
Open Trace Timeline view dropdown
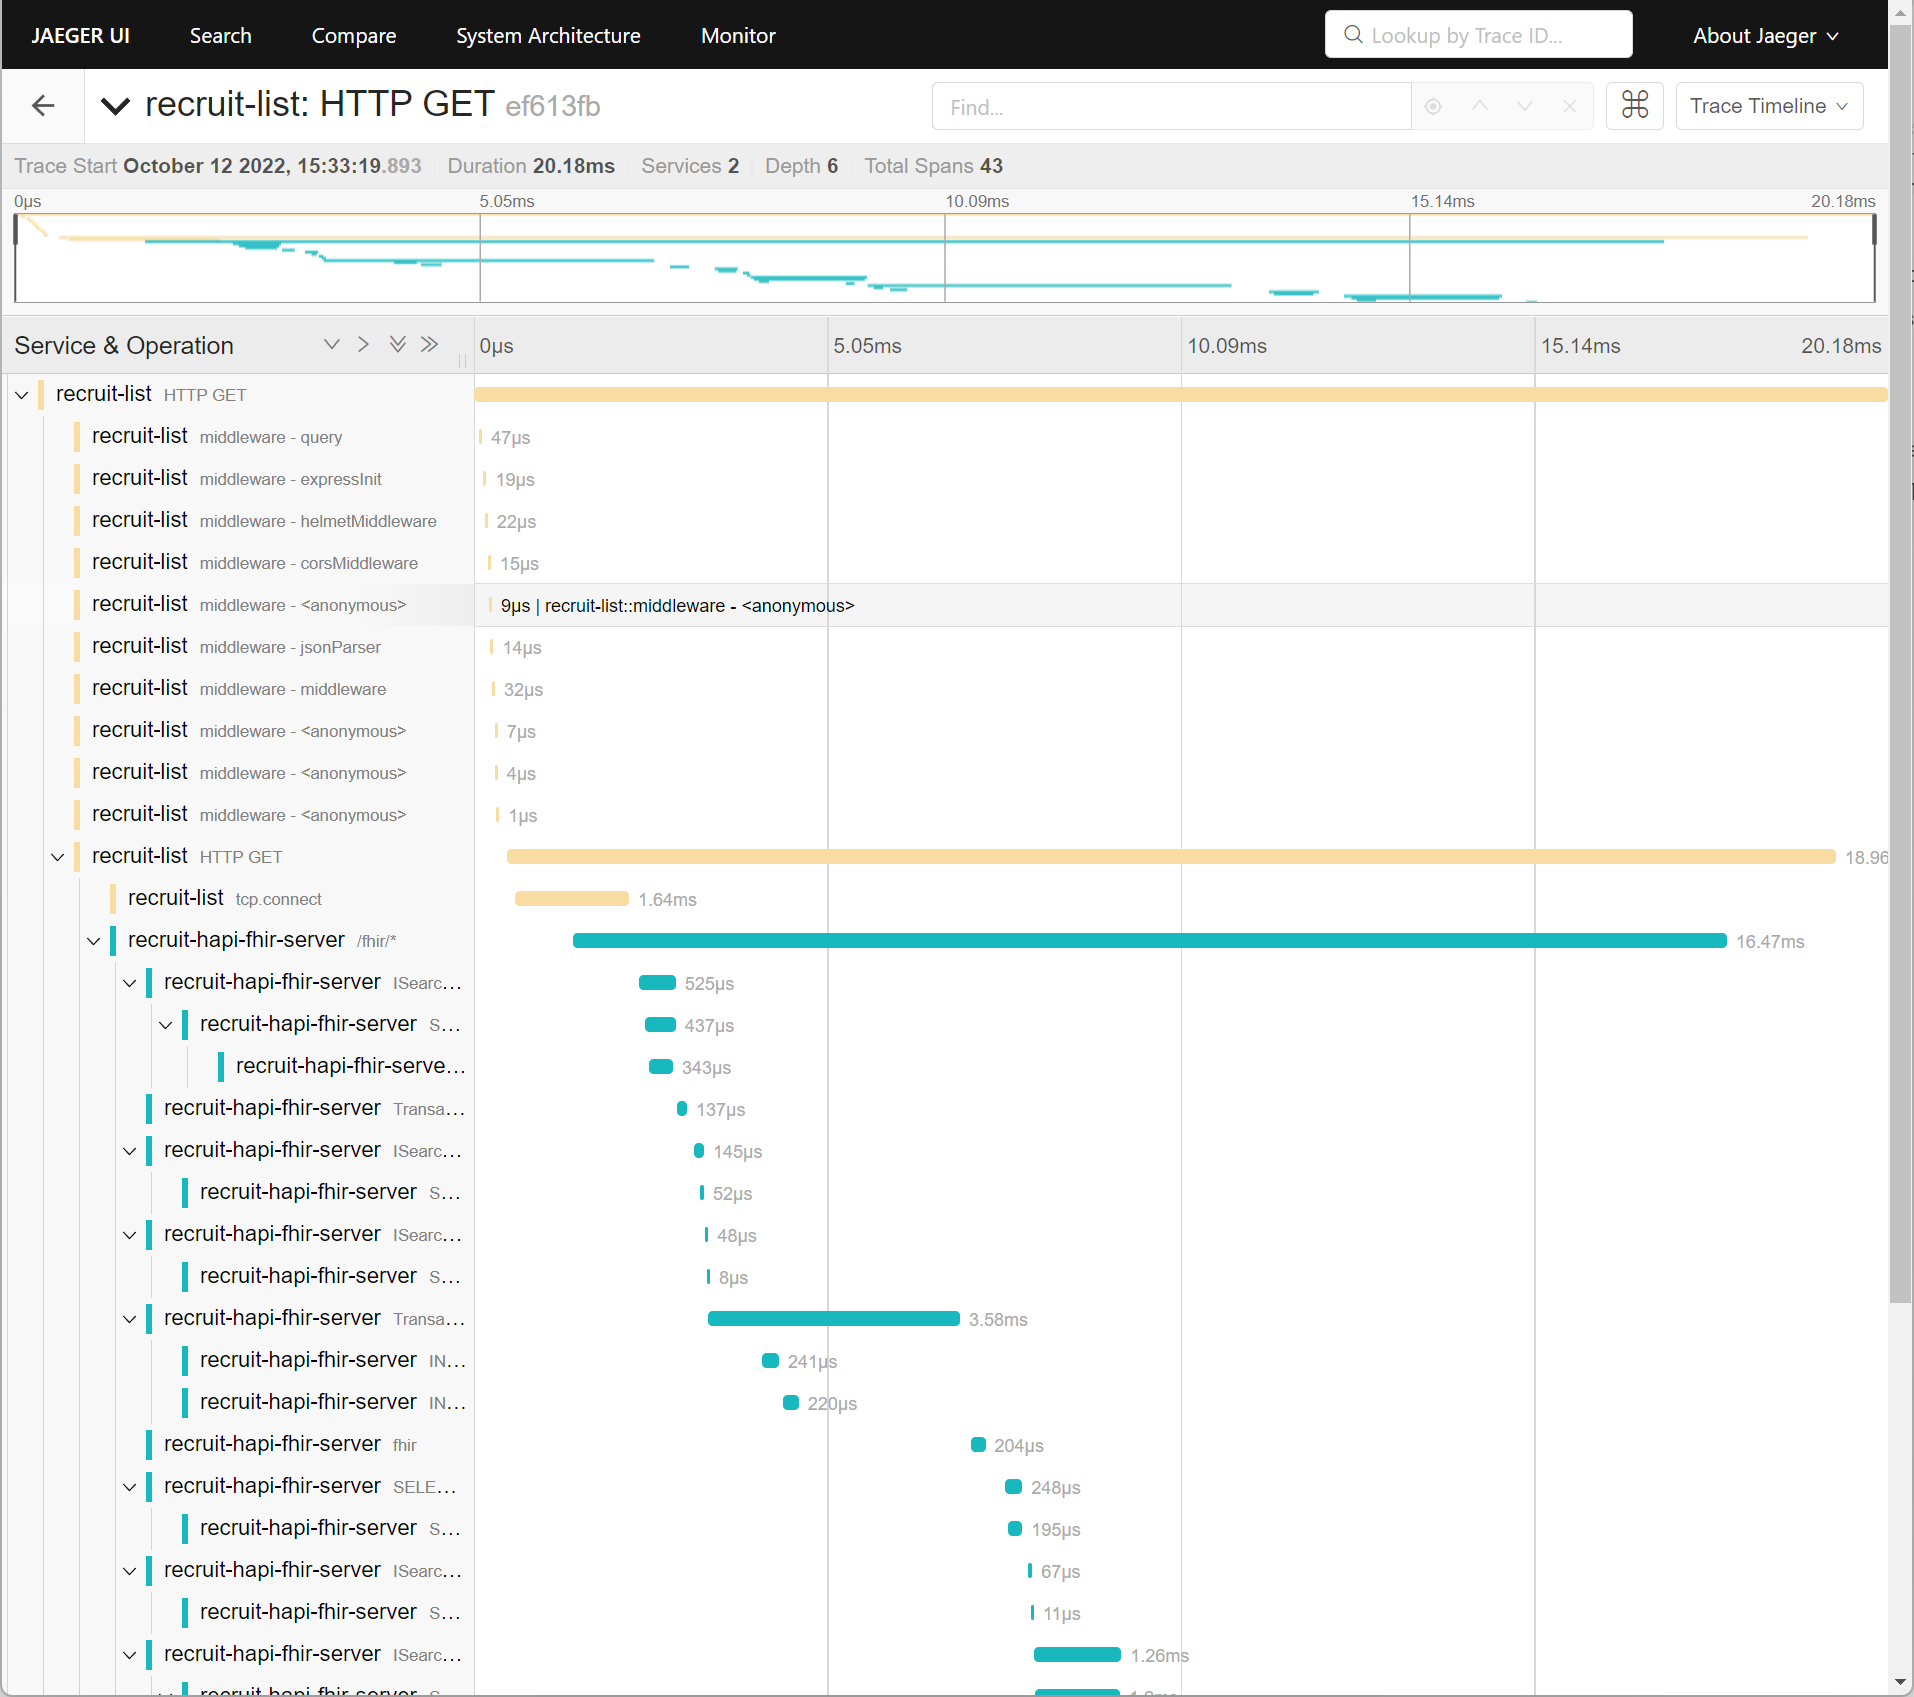tap(1768, 105)
